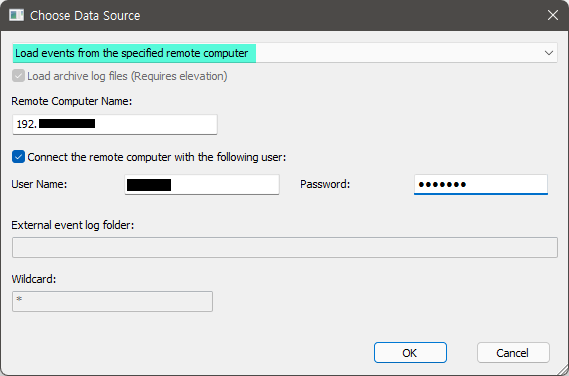569x376 pixels.
Task: Click the Remote Computer Name label
Action: (x=71, y=101)
